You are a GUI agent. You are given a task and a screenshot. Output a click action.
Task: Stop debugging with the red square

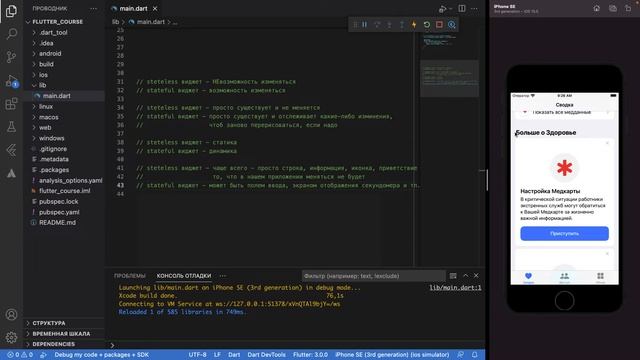[x=439, y=24]
